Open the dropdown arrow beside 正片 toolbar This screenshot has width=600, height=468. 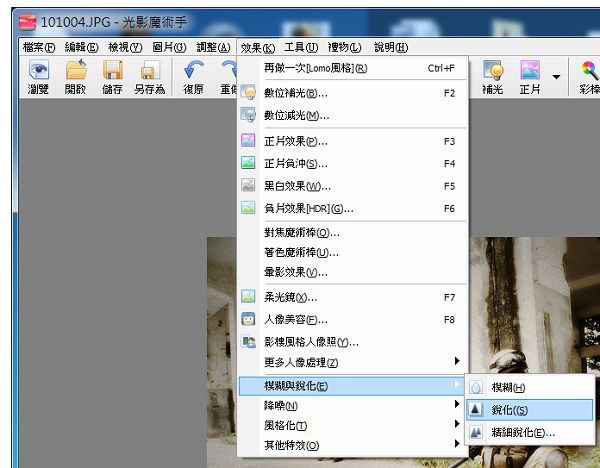(556, 77)
